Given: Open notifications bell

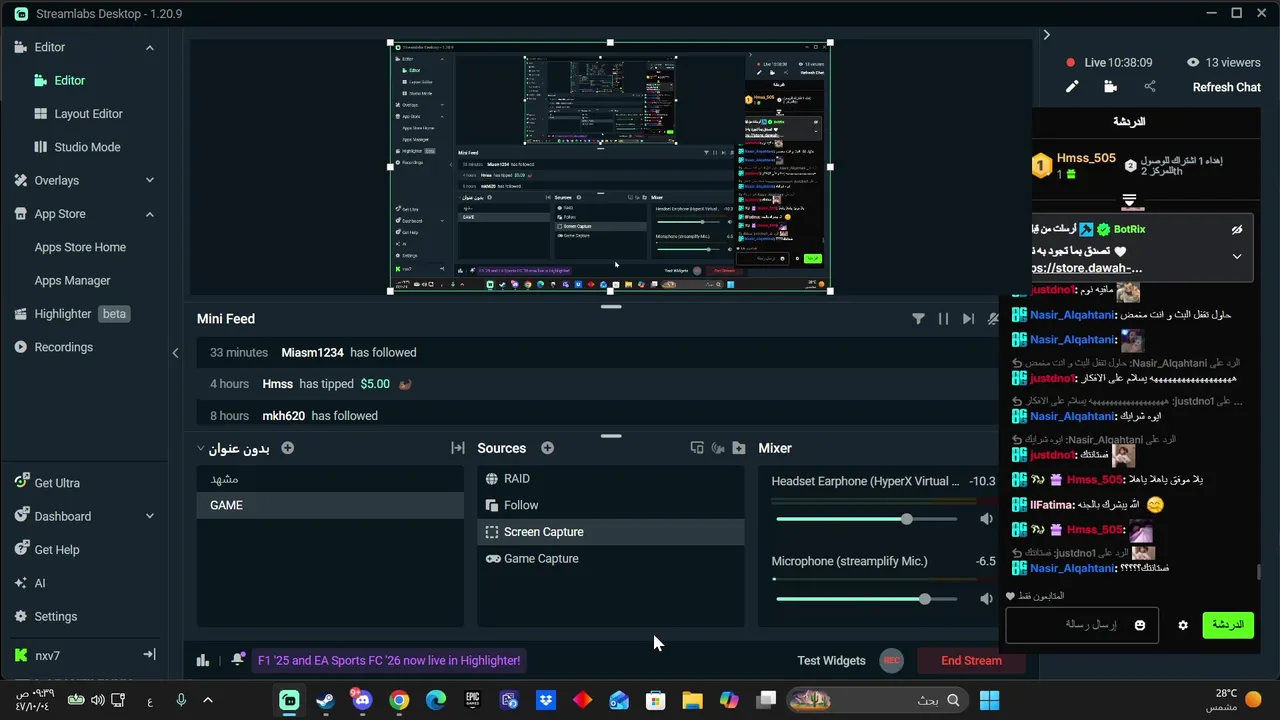Looking at the screenshot, I should point(238,660).
